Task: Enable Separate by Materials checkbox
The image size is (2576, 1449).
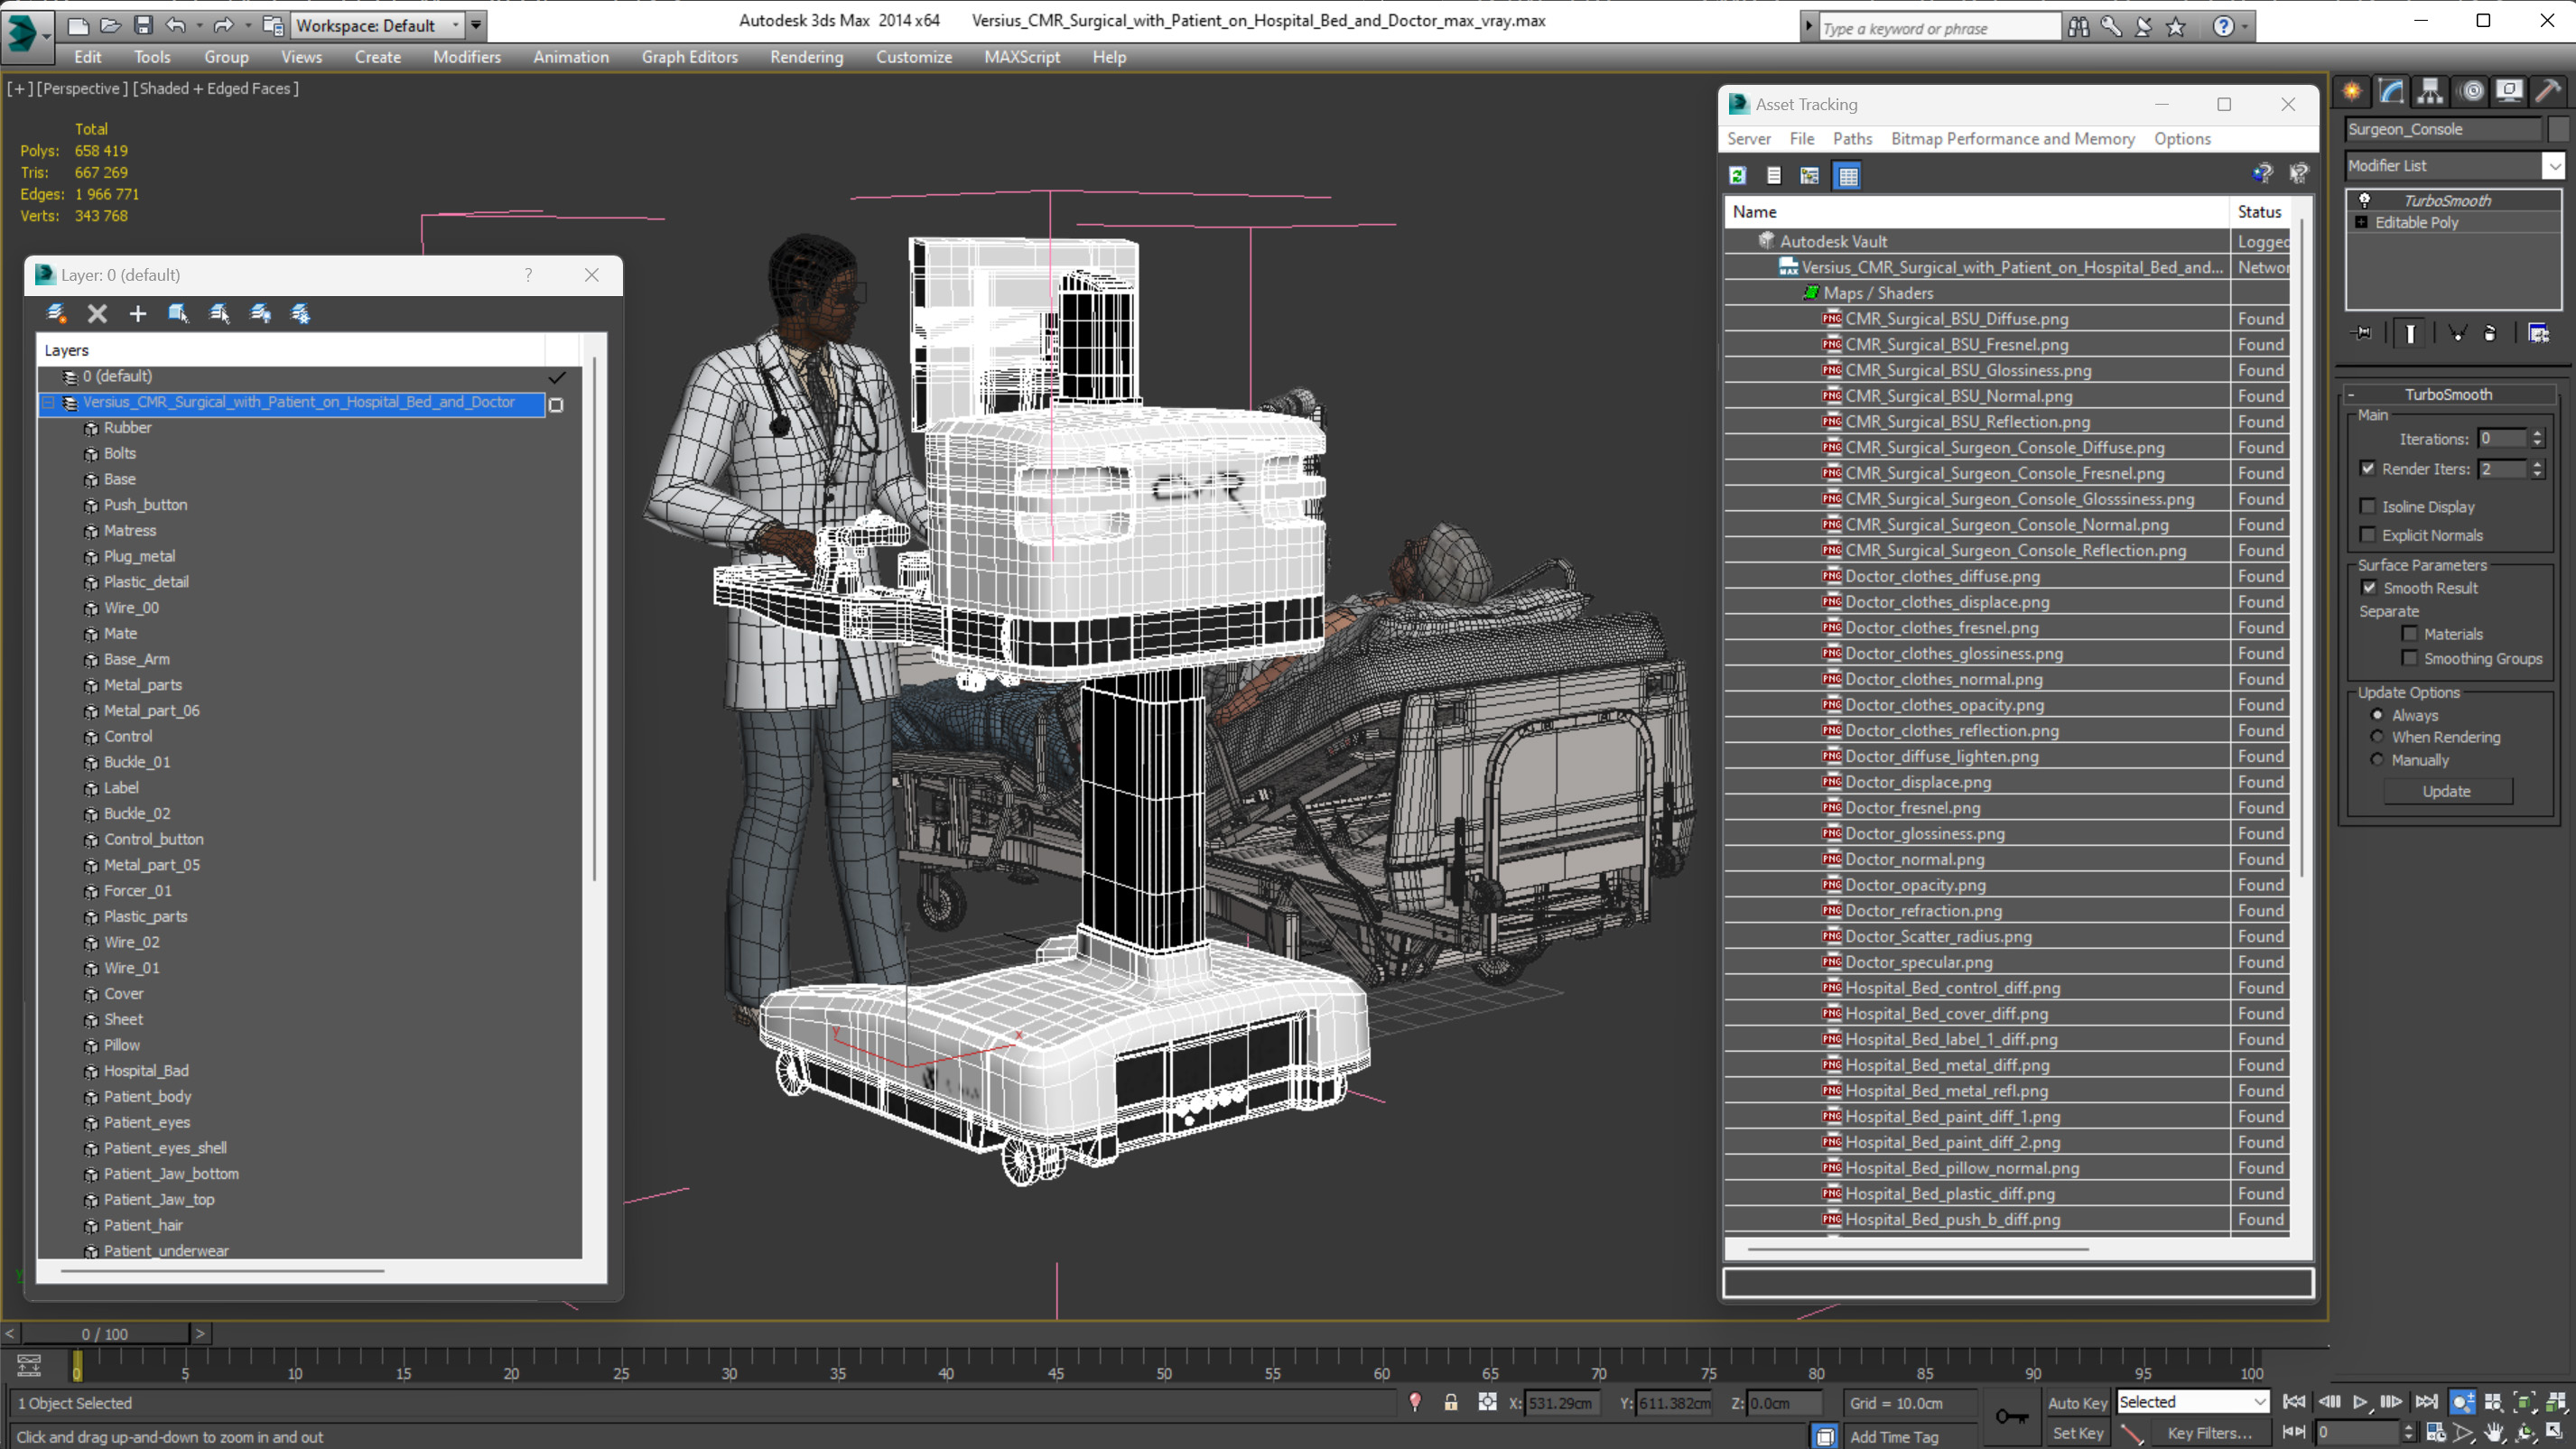Action: coord(2410,633)
